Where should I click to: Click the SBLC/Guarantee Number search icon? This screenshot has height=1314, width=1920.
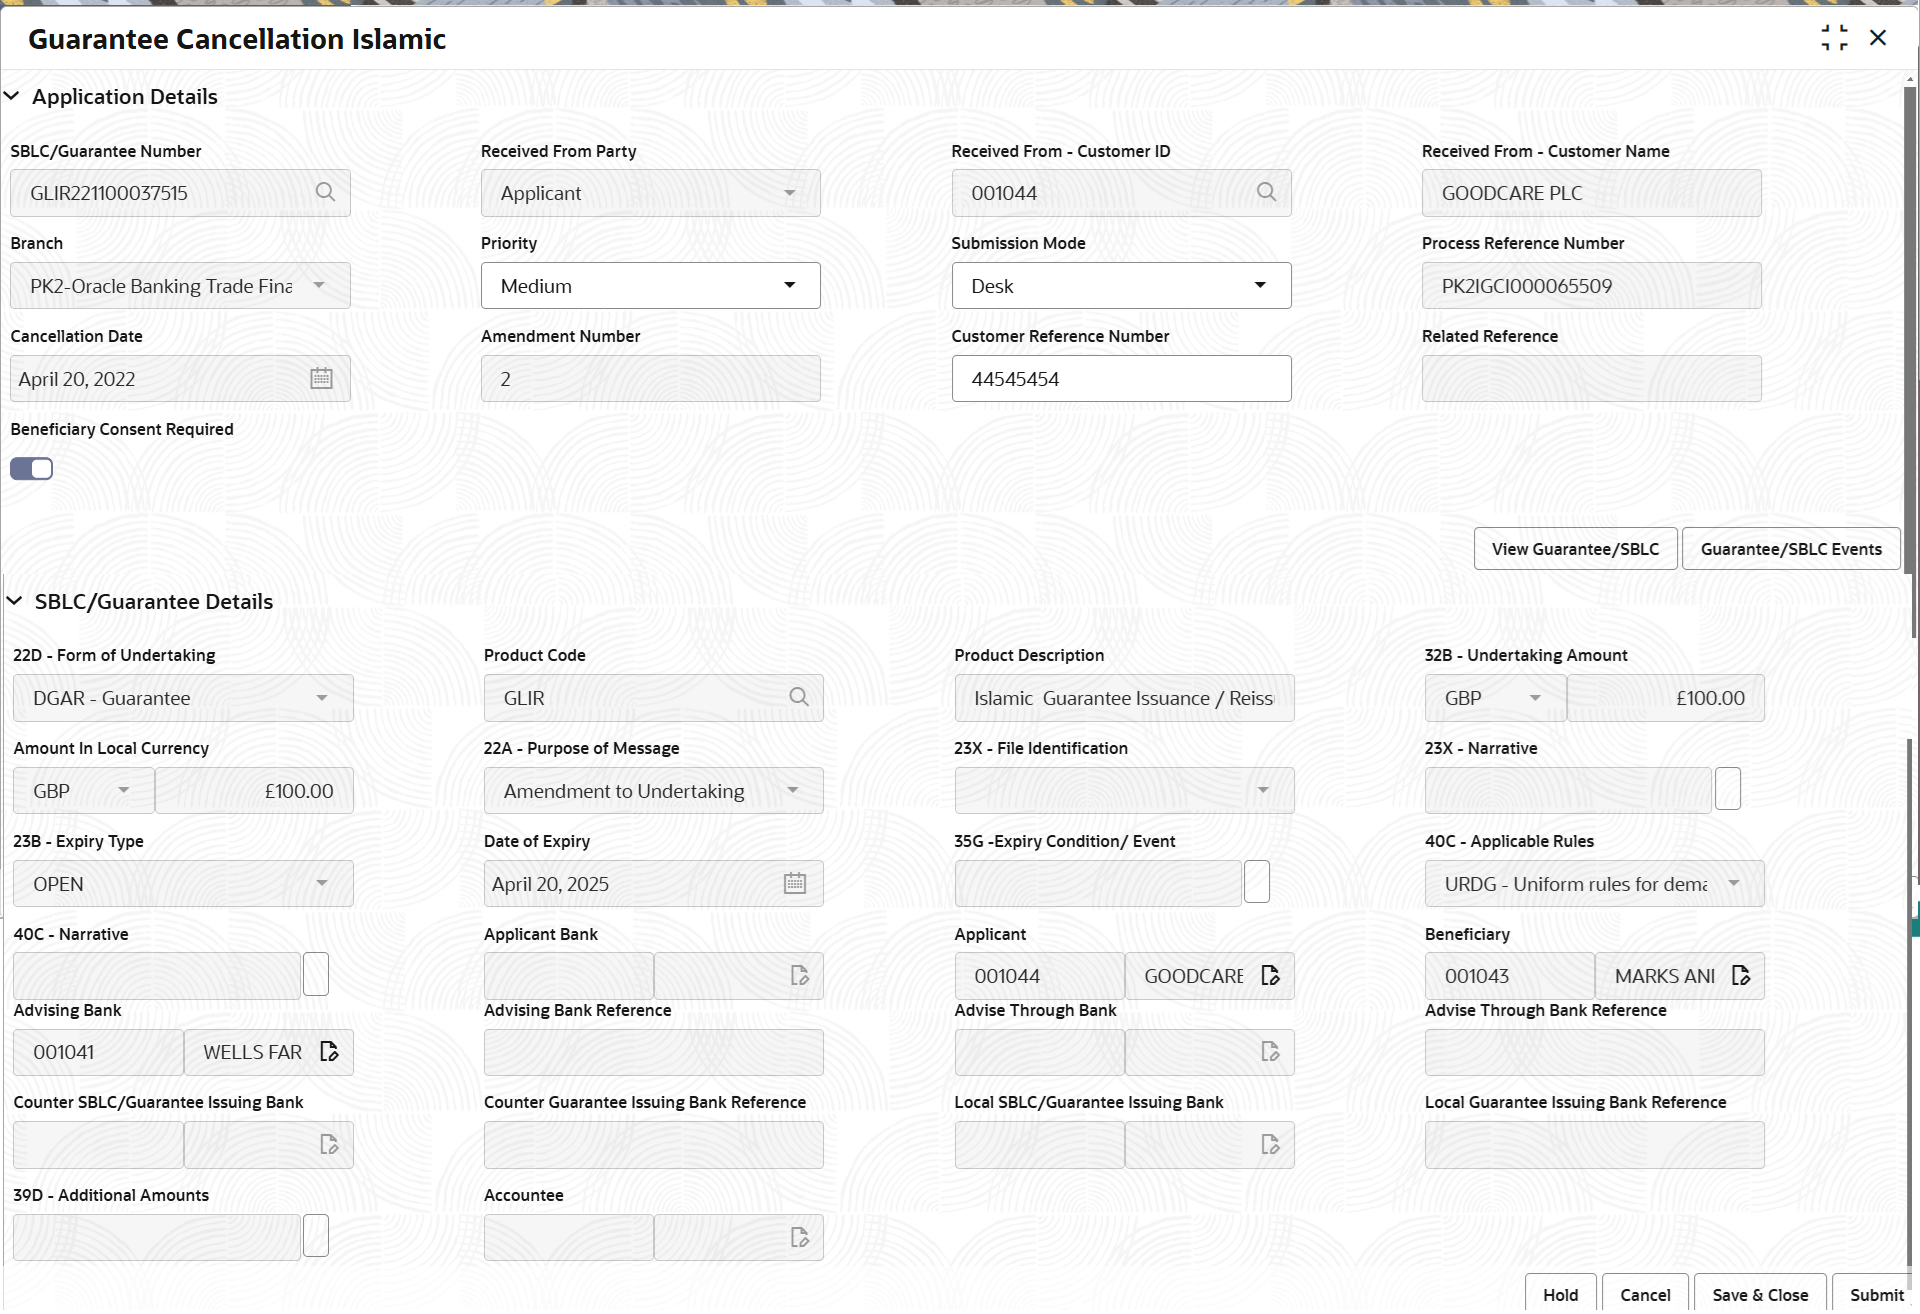coord(325,192)
